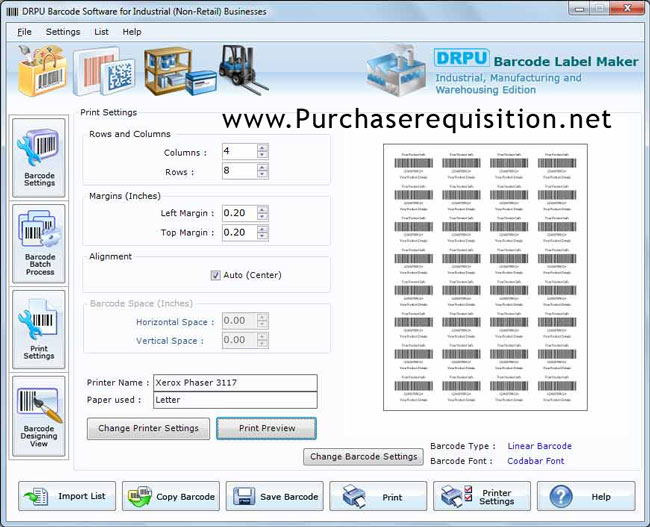Increase the Left Margin with up arrow
Viewport: 650px width, 527px height.
point(262,209)
